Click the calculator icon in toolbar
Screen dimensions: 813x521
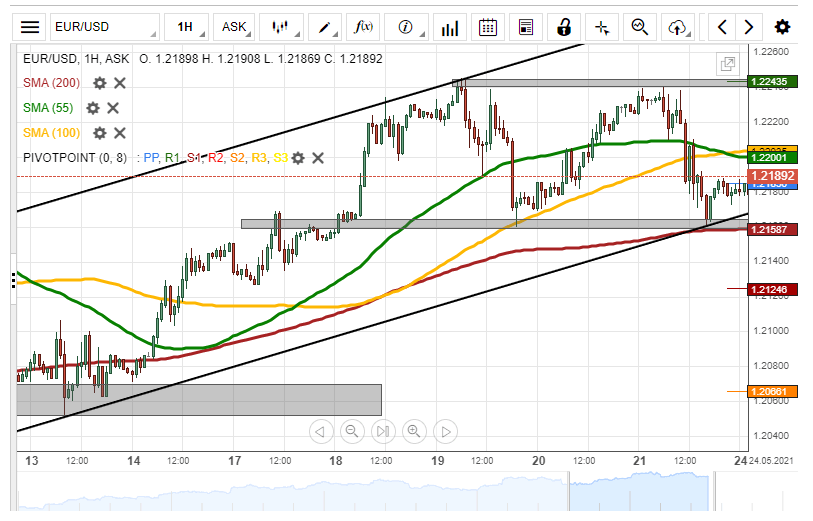pyautogui.click(x=526, y=27)
